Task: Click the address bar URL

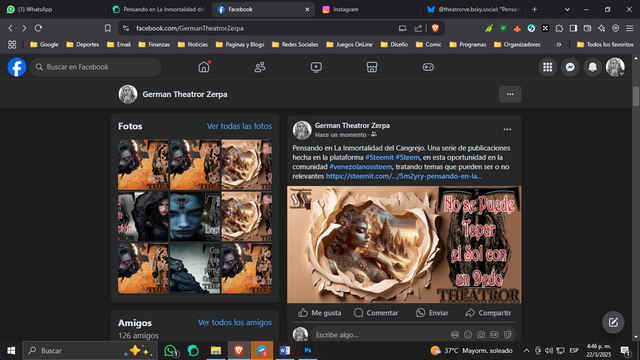Action: (190, 28)
